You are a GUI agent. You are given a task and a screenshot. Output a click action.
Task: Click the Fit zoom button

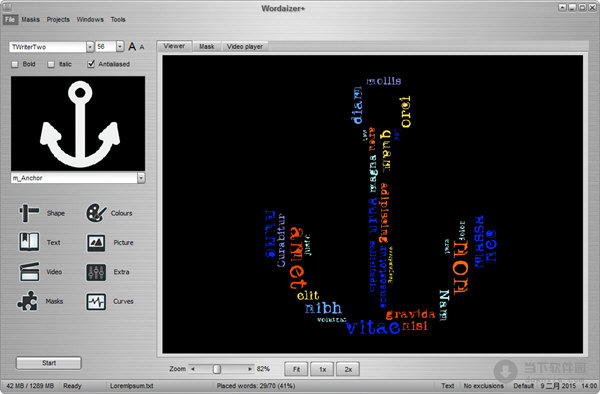click(296, 369)
